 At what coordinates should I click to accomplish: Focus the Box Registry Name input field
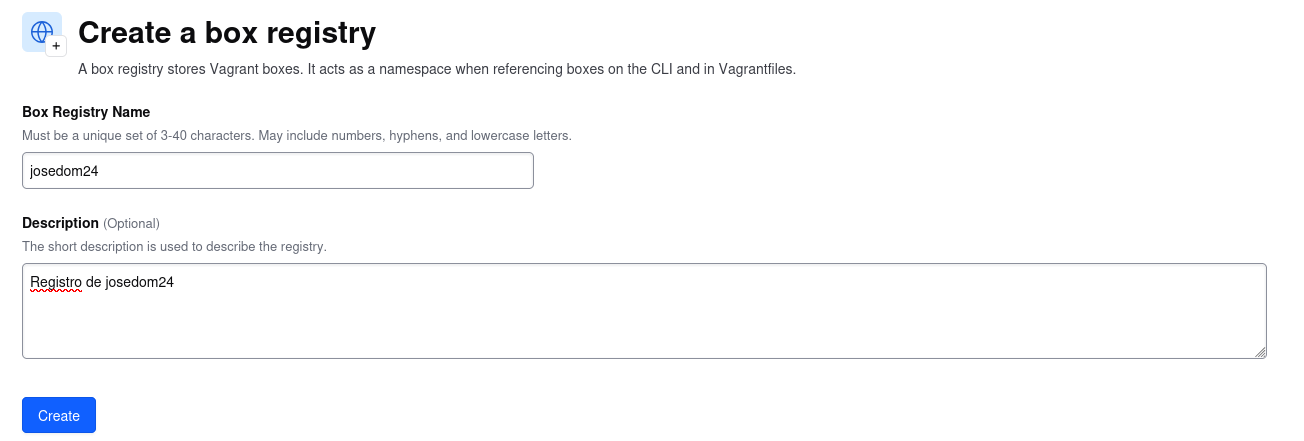(x=278, y=170)
